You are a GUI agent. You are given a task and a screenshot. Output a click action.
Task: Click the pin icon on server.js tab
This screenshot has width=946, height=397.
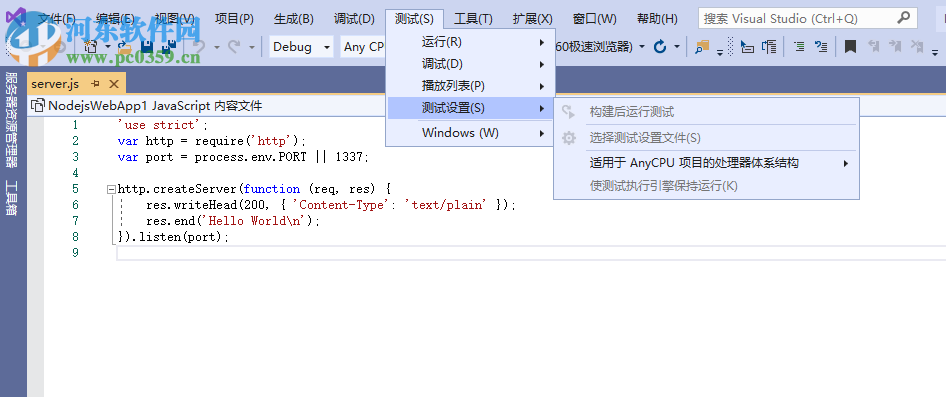[95, 83]
